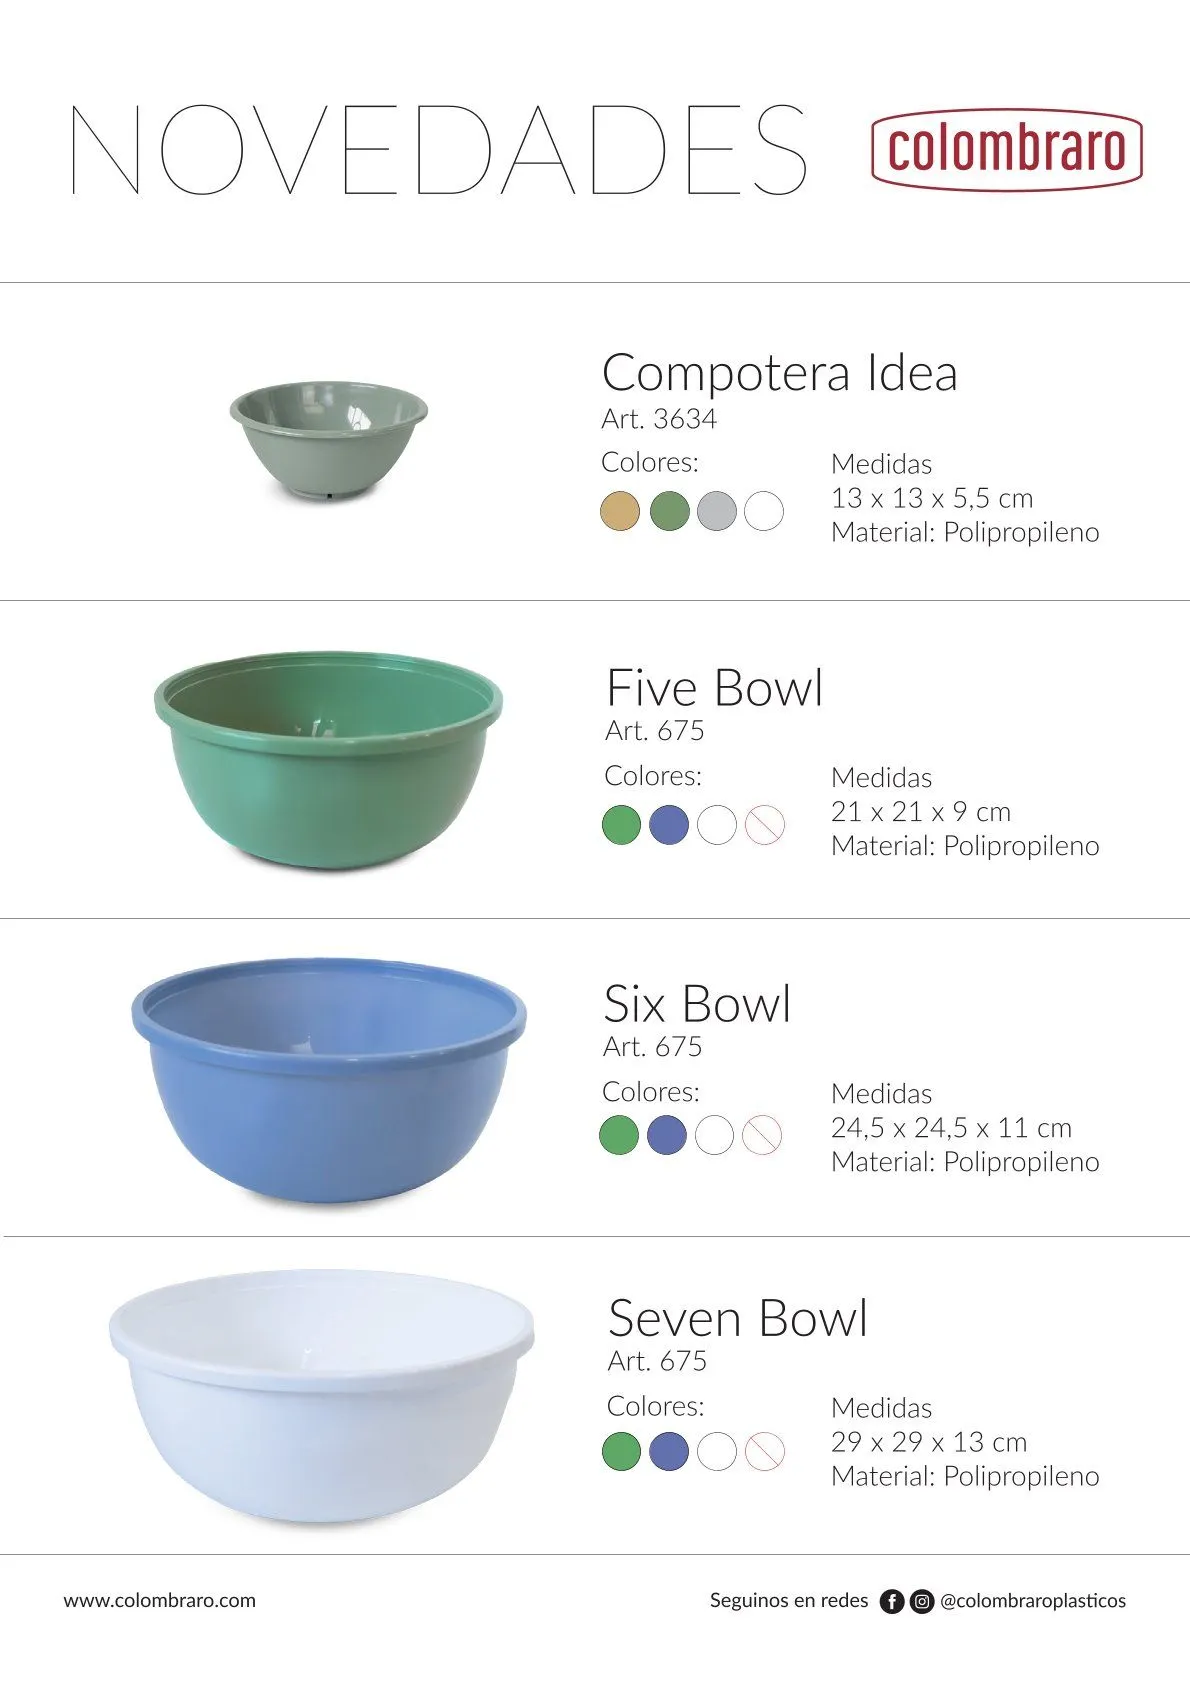Select the white swatch for Compotera Idea
The image size is (1190, 1683).
(x=764, y=511)
